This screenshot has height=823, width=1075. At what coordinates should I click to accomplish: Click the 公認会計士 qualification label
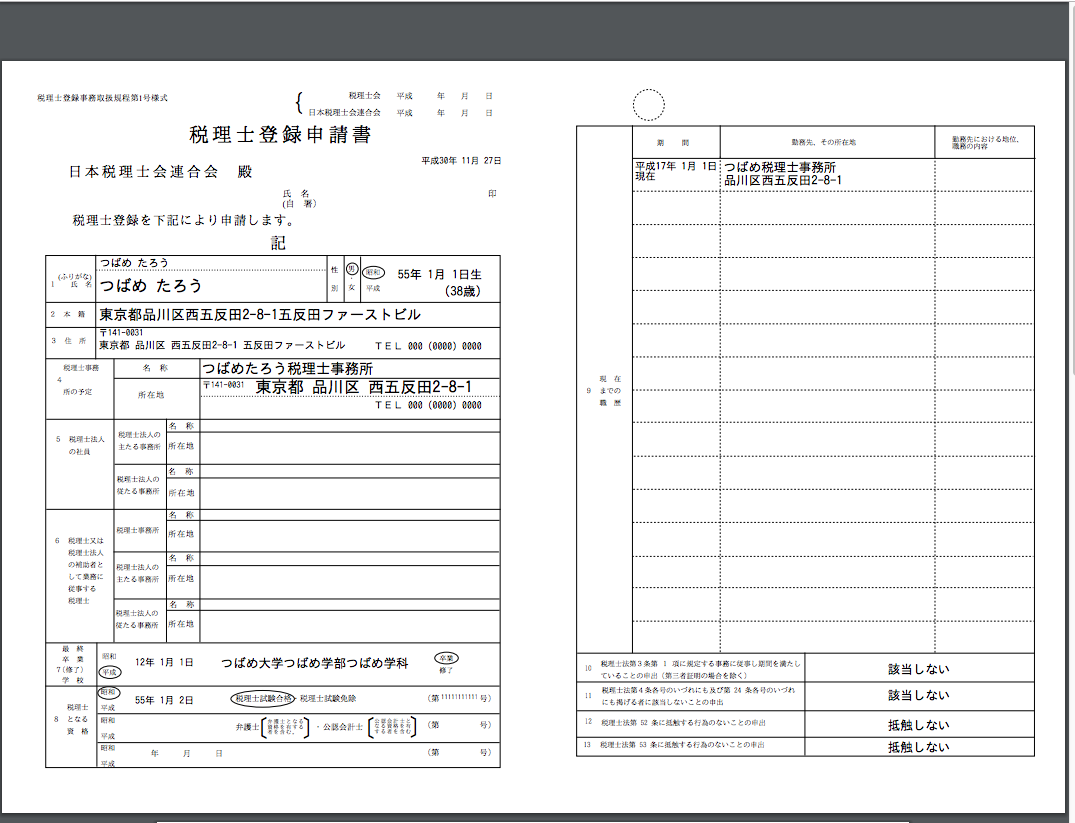342,727
